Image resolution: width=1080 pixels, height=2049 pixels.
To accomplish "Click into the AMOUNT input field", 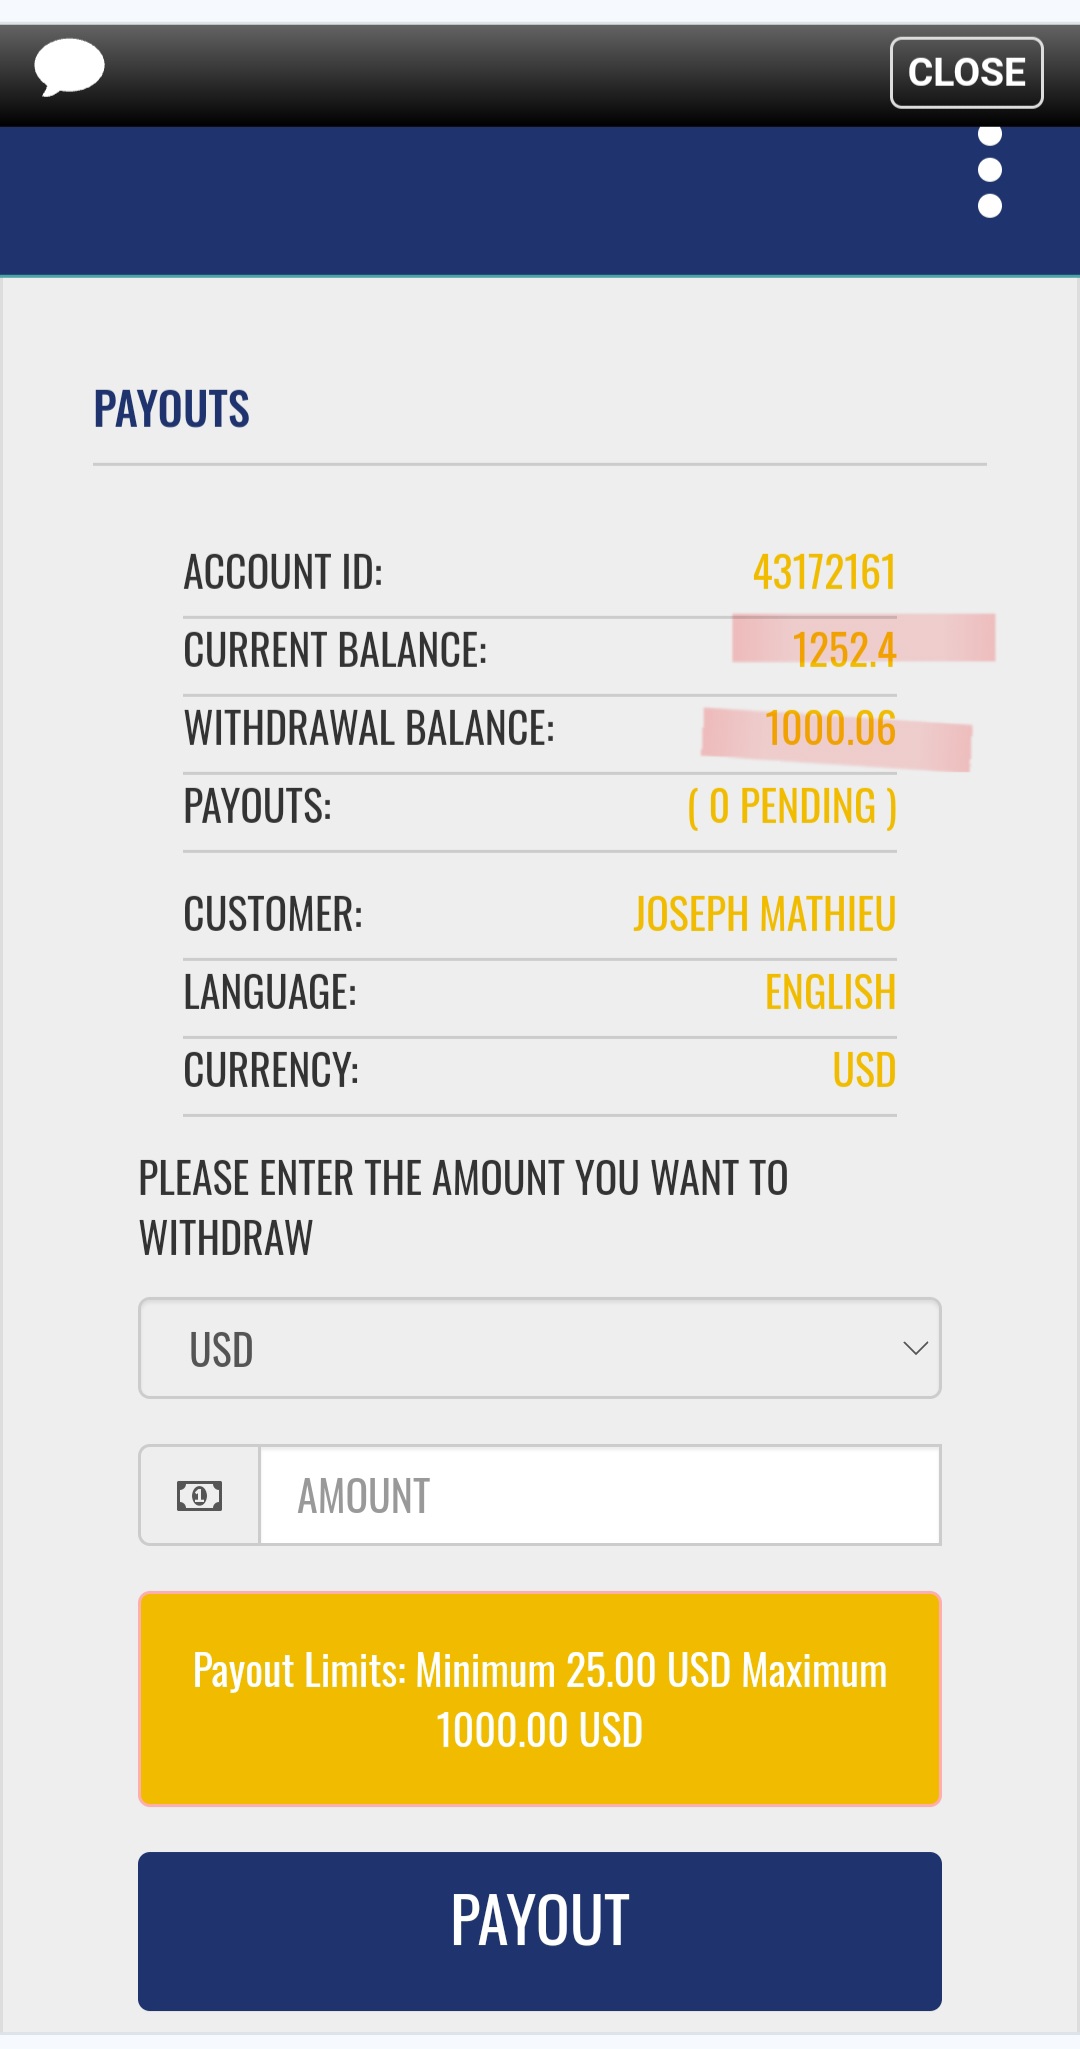I will (600, 1496).
